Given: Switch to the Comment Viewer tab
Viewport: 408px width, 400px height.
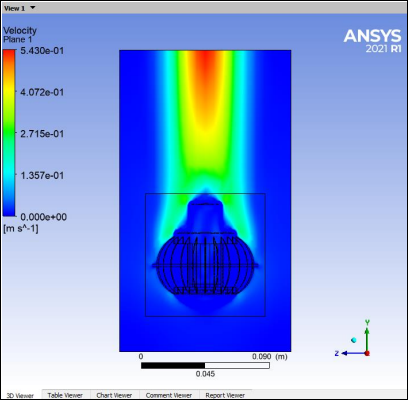Looking at the screenshot, I should [169, 395].
